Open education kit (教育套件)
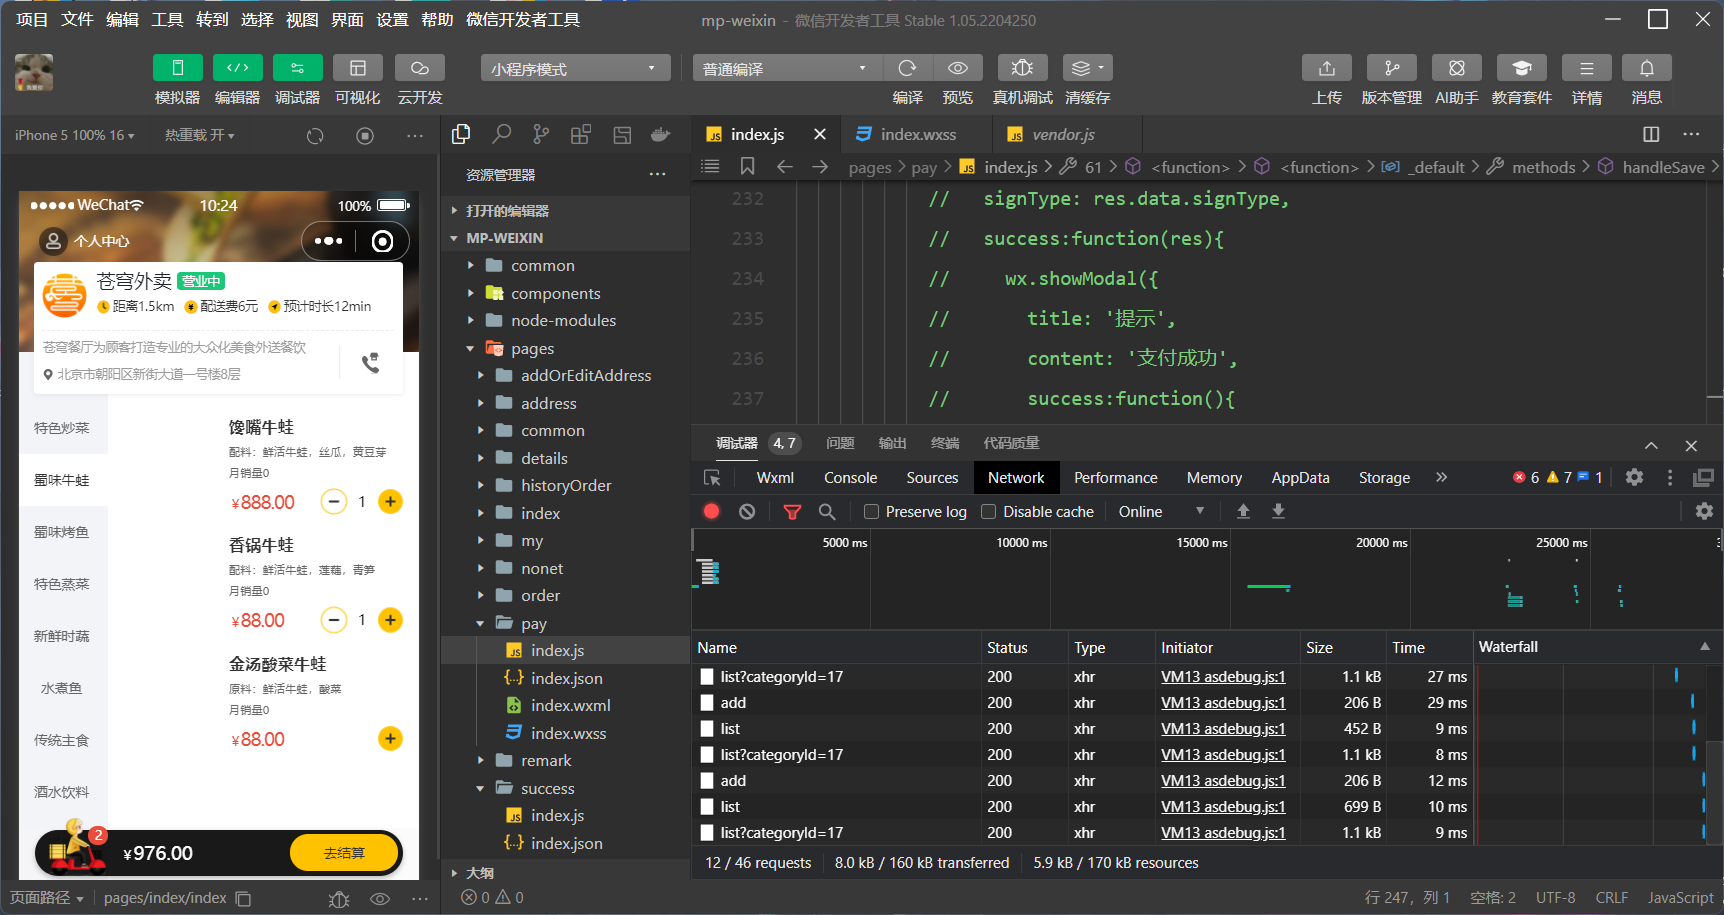 point(1522,68)
